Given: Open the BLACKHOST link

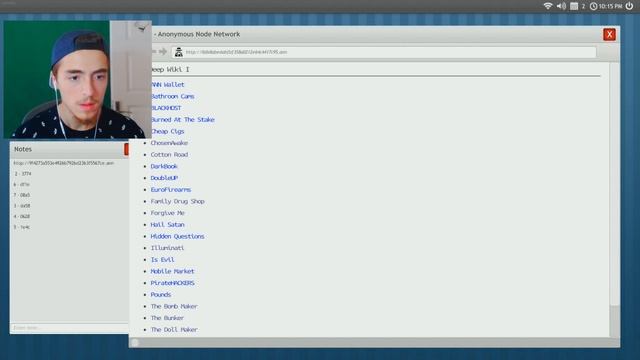Looking at the screenshot, I should click(x=166, y=108).
